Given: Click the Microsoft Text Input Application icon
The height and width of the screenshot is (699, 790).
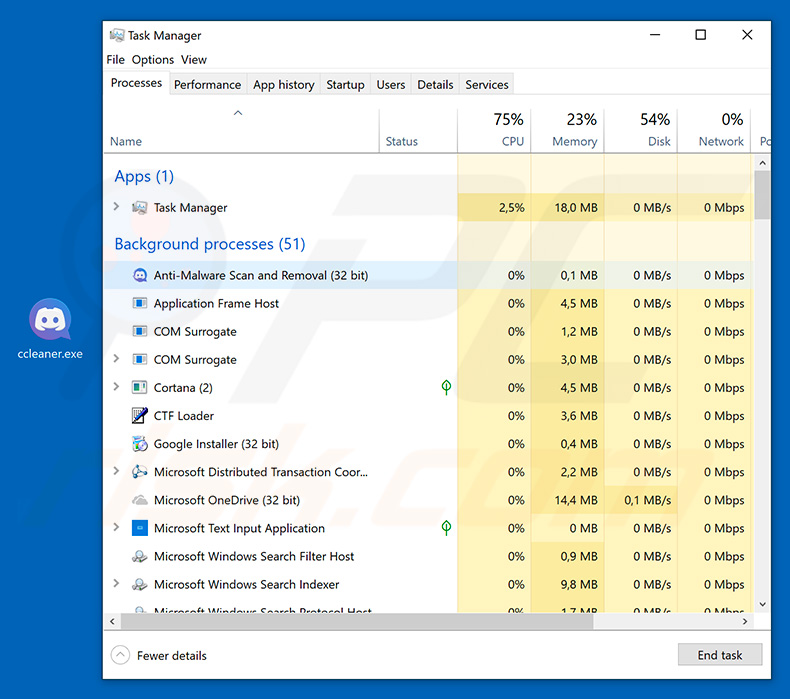Looking at the screenshot, I should coord(140,528).
